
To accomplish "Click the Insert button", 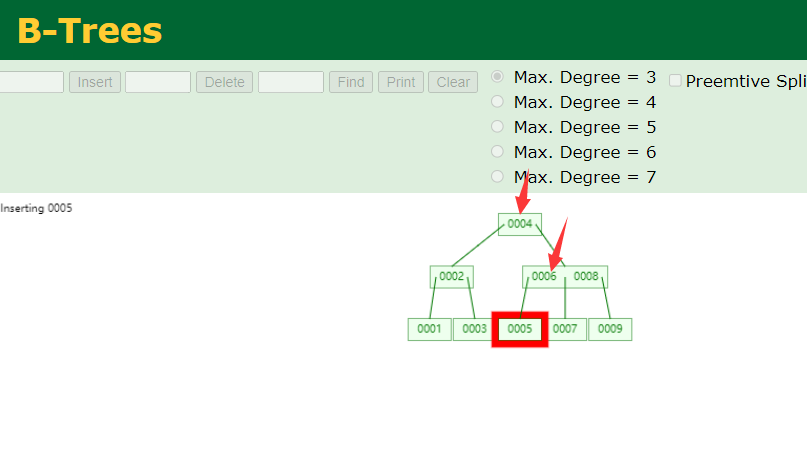I will 95,82.
